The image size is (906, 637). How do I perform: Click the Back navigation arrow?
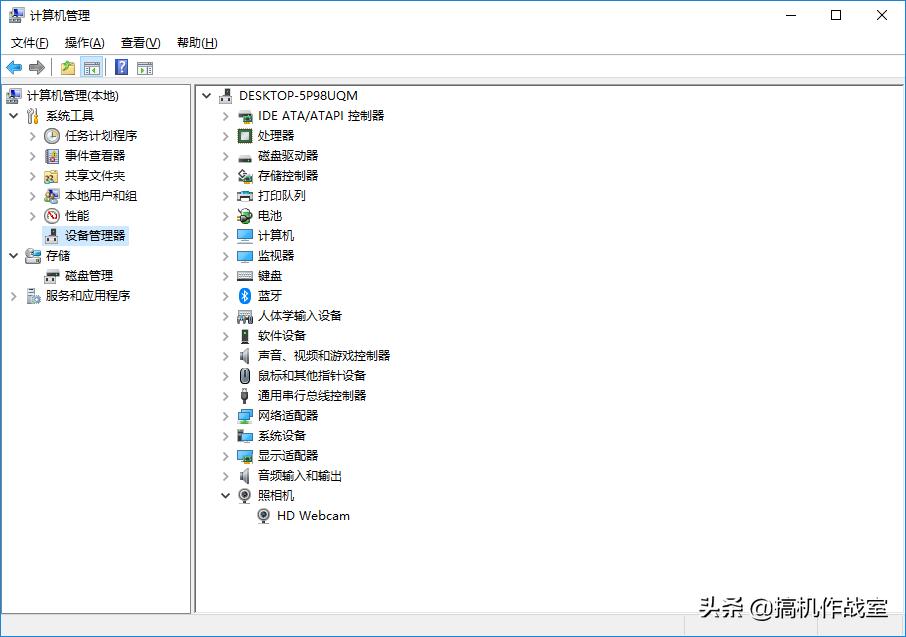pyautogui.click(x=13, y=67)
